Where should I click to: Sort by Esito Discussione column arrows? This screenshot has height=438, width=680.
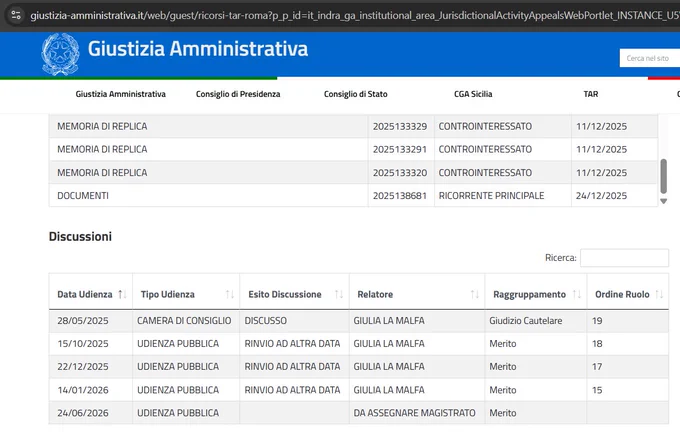(x=339, y=294)
